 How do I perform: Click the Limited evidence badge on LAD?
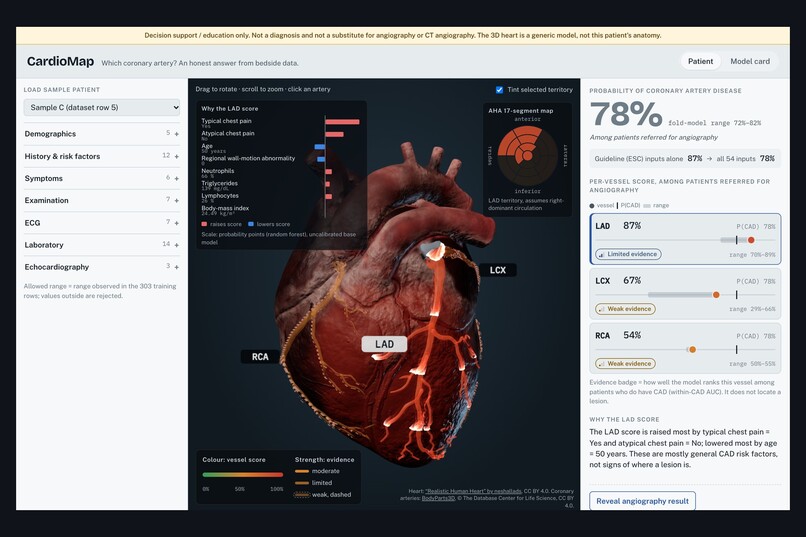(x=628, y=254)
